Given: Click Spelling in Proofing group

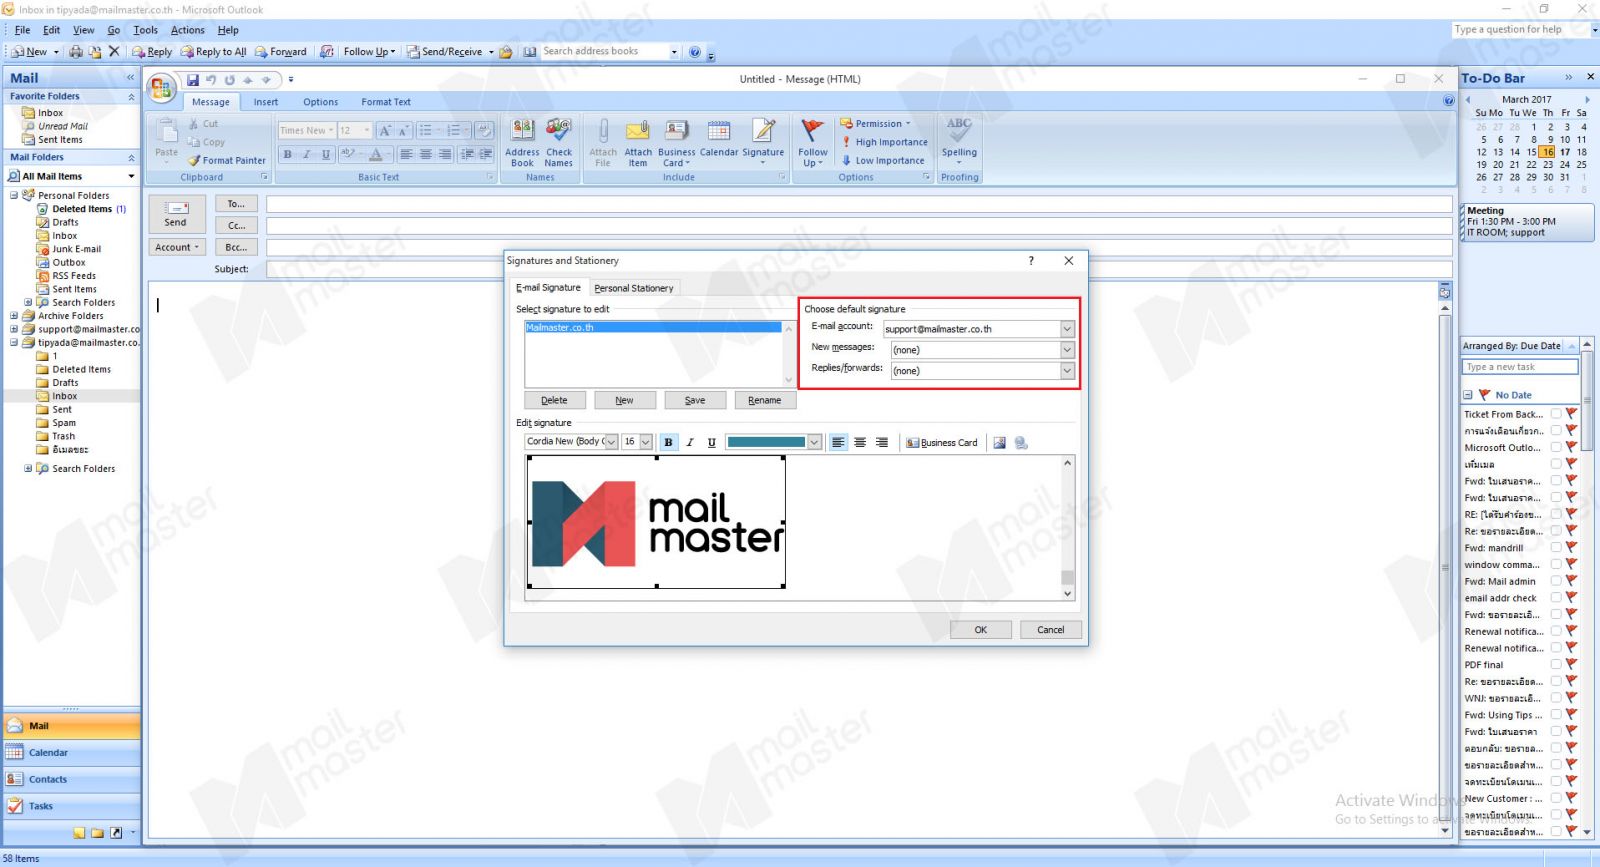Looking at the screenshot, I should [959, 141].
